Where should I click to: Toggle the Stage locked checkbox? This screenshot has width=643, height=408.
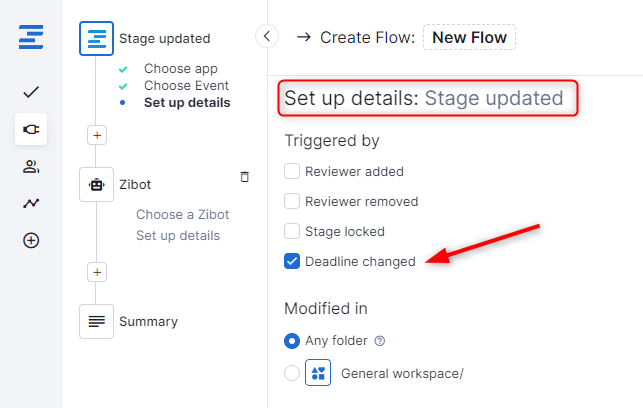tap(292, 231)
